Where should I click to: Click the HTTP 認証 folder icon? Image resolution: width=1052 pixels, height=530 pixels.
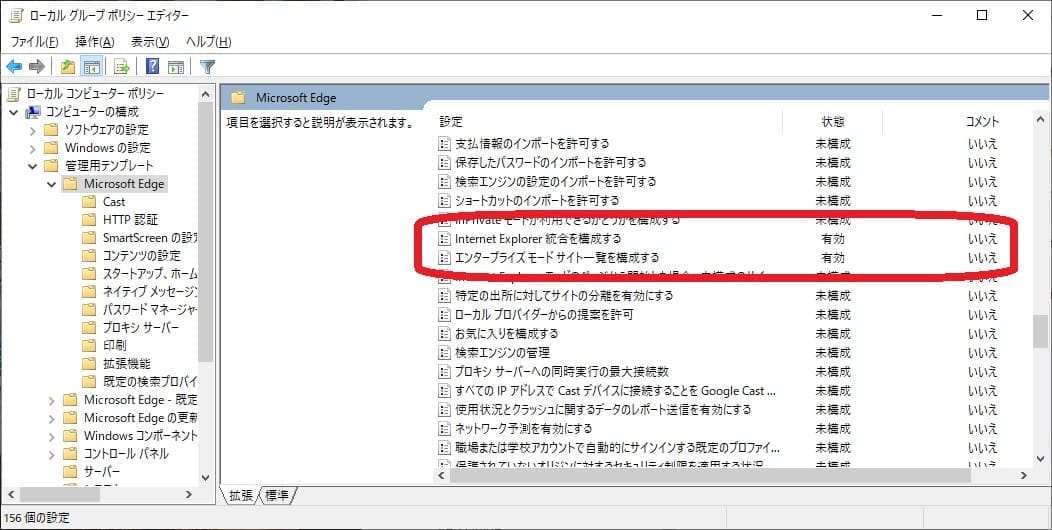click(x=89, y=219)
